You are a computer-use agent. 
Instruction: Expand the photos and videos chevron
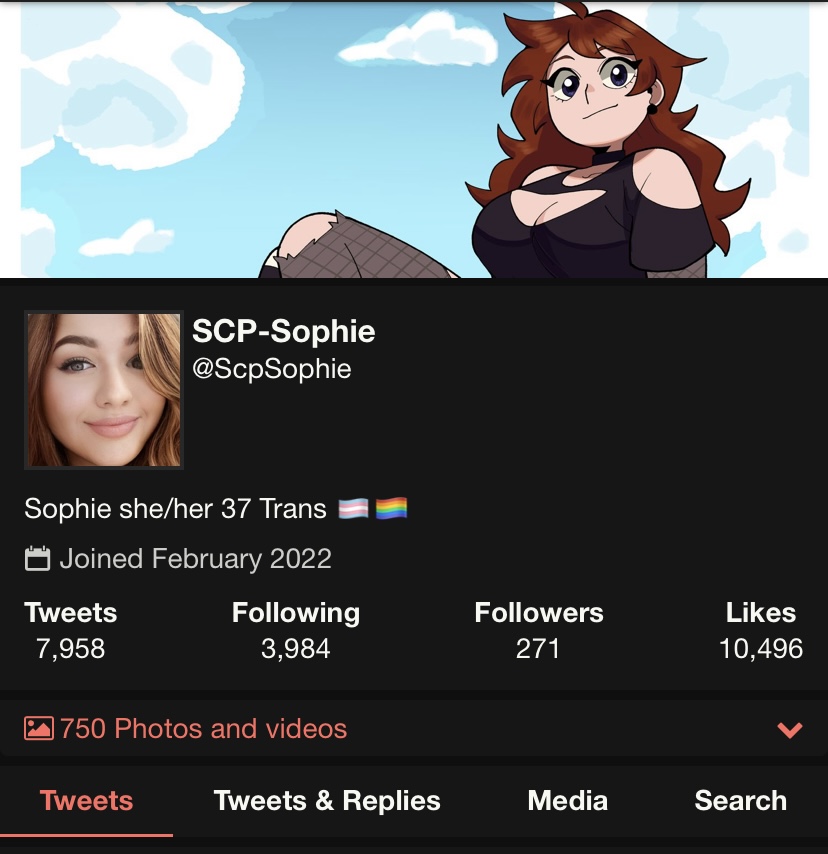point(790,729)
